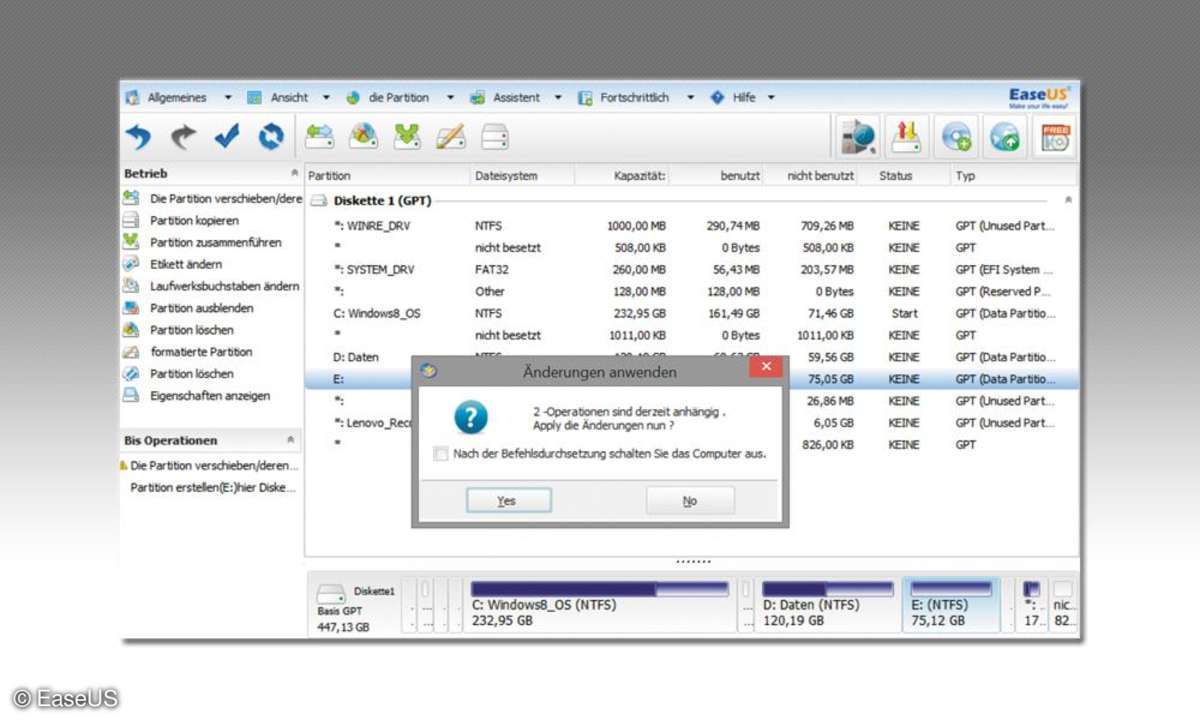The image size is (1200, 720).
Task: Click the pie-chart Delete partition toolbar icon
Action: pyautogui.click(x=363, y=136)
